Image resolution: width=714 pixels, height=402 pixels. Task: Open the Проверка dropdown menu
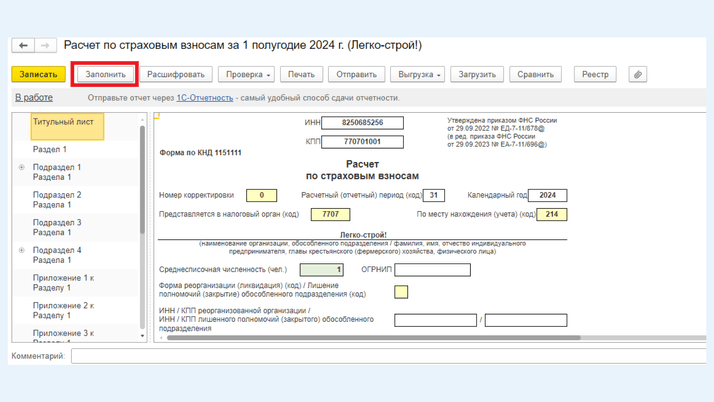click(x=247, y=74)
